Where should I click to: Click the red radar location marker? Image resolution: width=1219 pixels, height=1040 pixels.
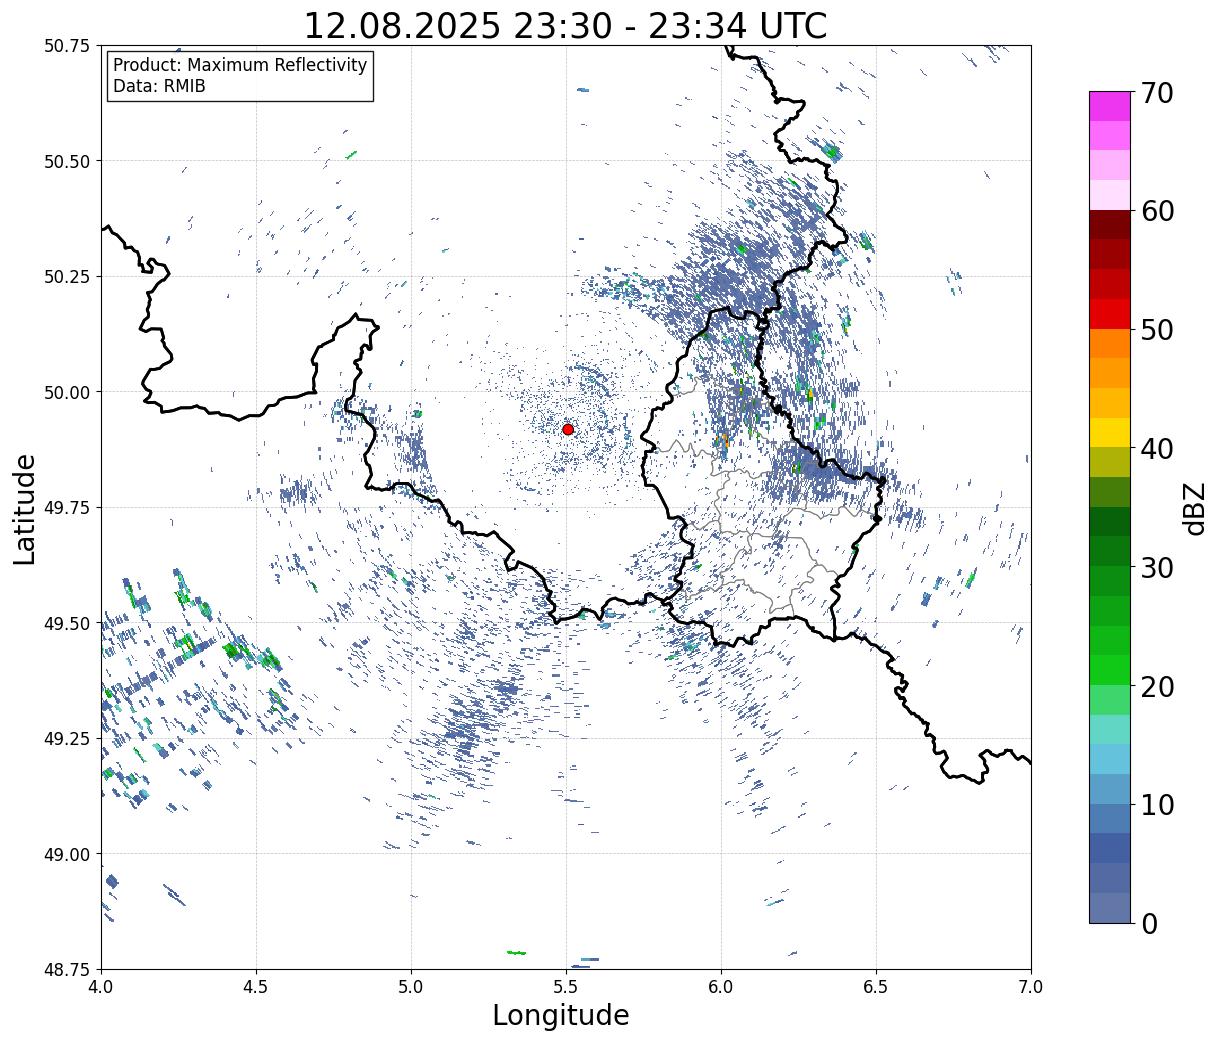[x=568, y=429]
